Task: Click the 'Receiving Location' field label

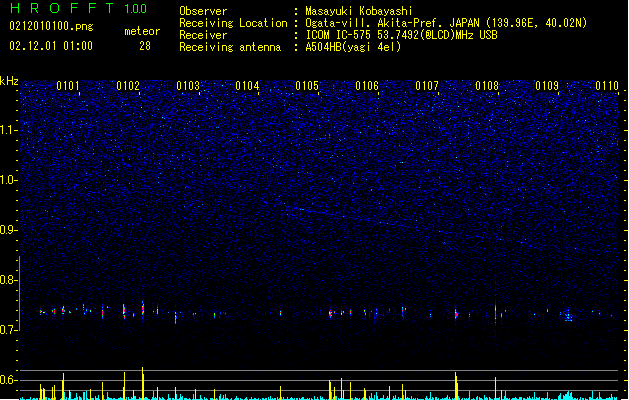Action: pyautogui.click(x=233, y=23)
